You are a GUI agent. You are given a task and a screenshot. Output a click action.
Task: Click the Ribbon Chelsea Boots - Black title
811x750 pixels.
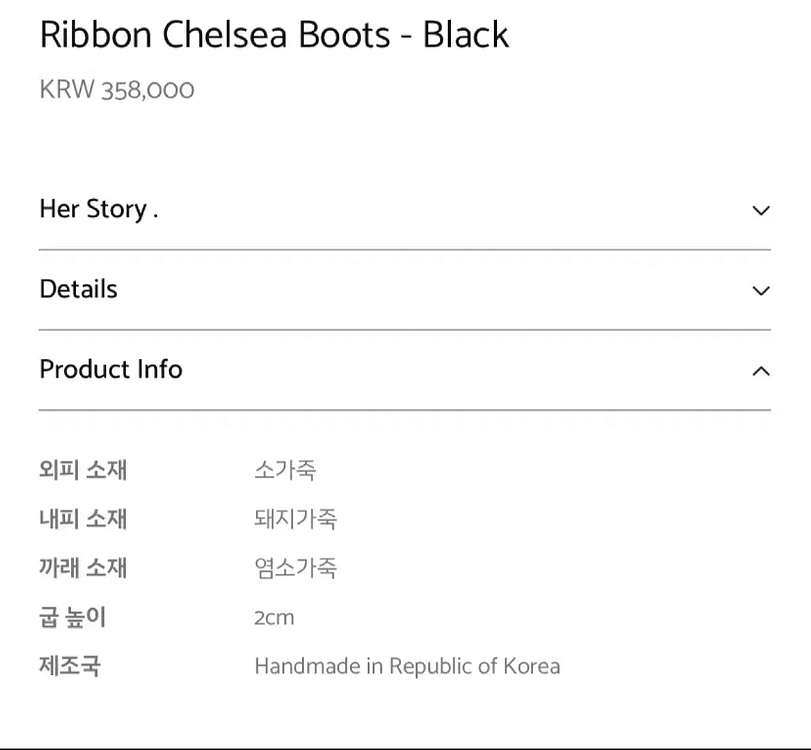point(274,35)
